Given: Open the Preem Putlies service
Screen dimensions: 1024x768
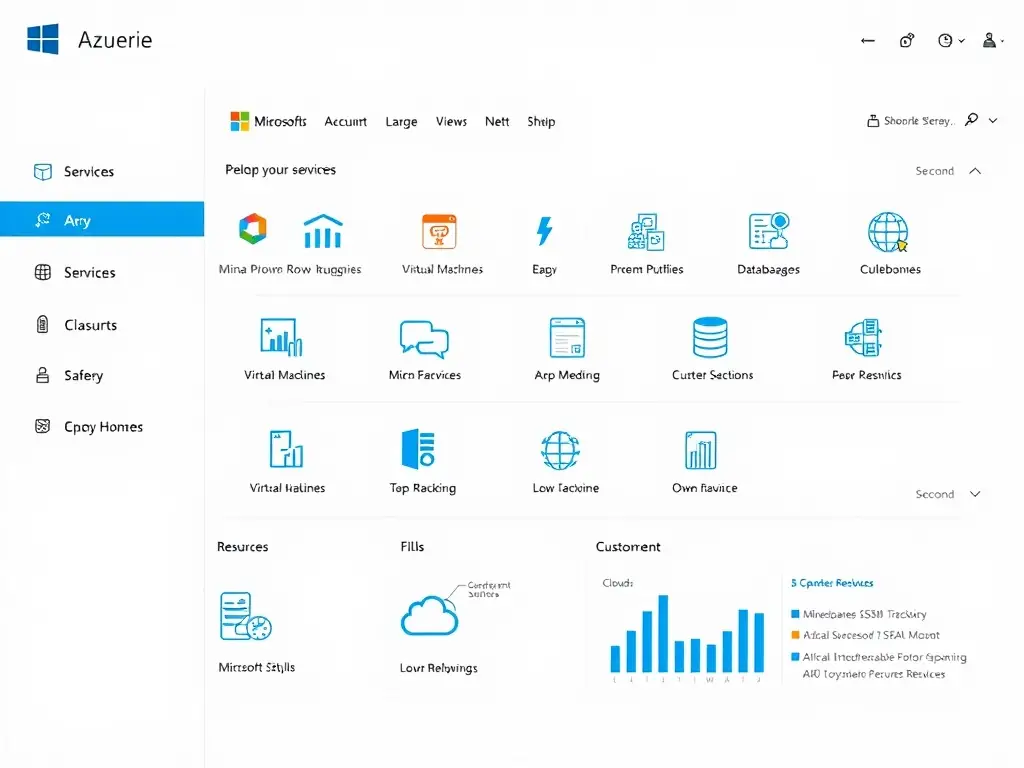Looking at the screenshot, I should click(646, 235).
